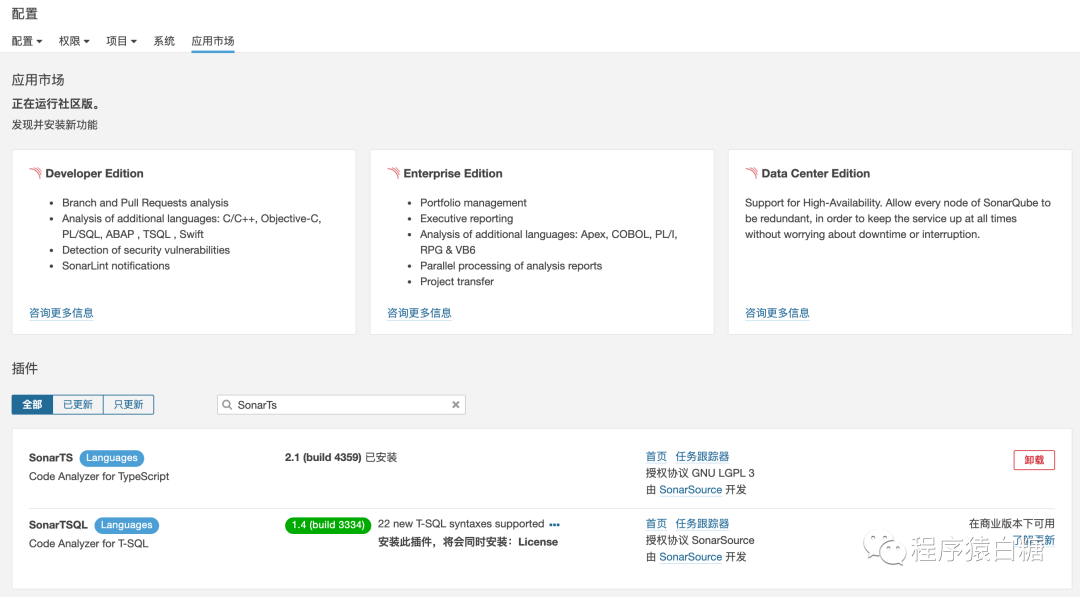Image resolution: width=1080 pixels, height=597 pixels.
Task: Open the 首页 link for SonarTS
Action: (656, 457)
